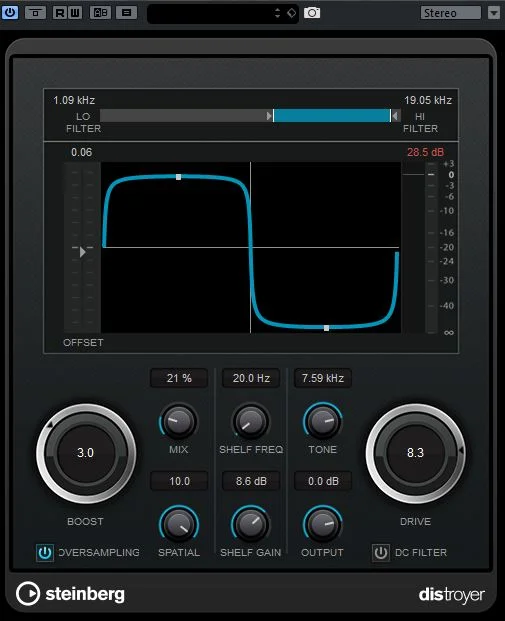The width and height of the screenshot is (505, 621).
Task: Click the distroyer plugin name logo
Action: click(x=452, y=595)
